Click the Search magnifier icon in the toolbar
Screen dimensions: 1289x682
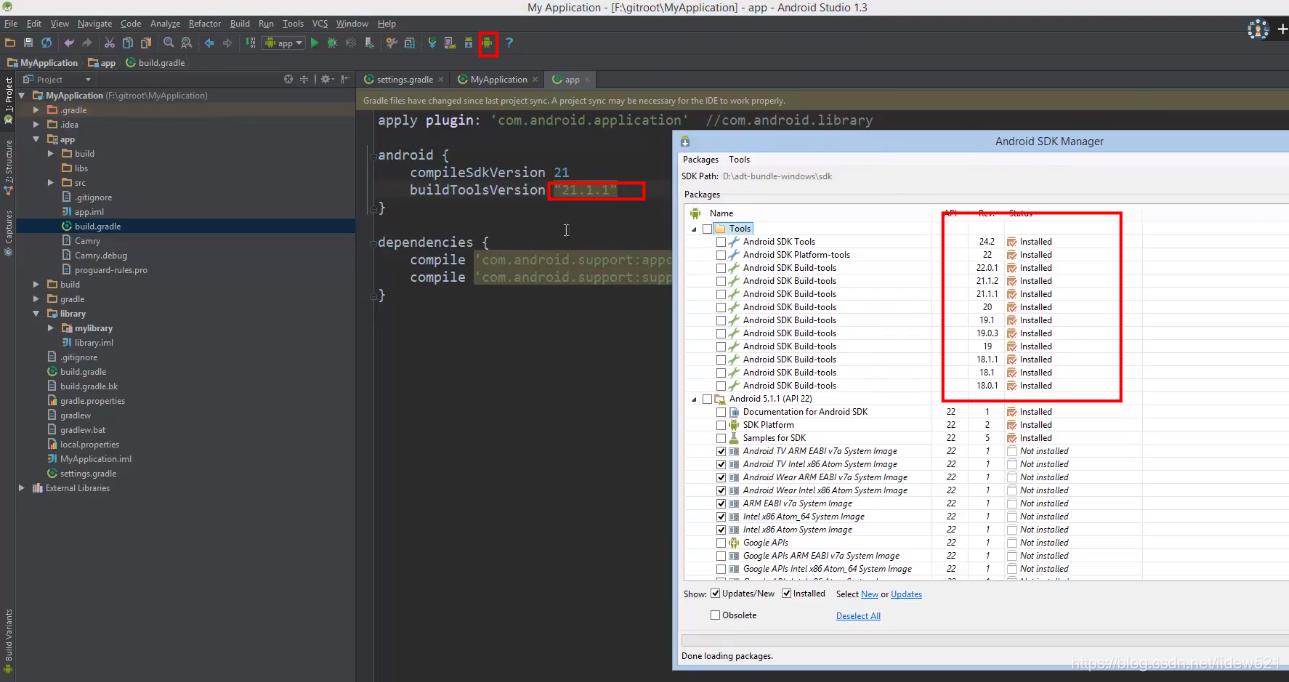tap(168, 43)
